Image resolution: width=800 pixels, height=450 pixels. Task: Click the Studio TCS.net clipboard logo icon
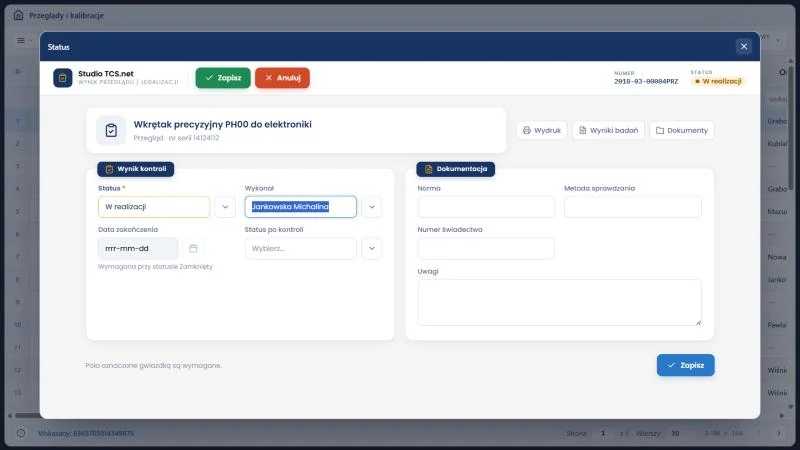tap(63, 78)
